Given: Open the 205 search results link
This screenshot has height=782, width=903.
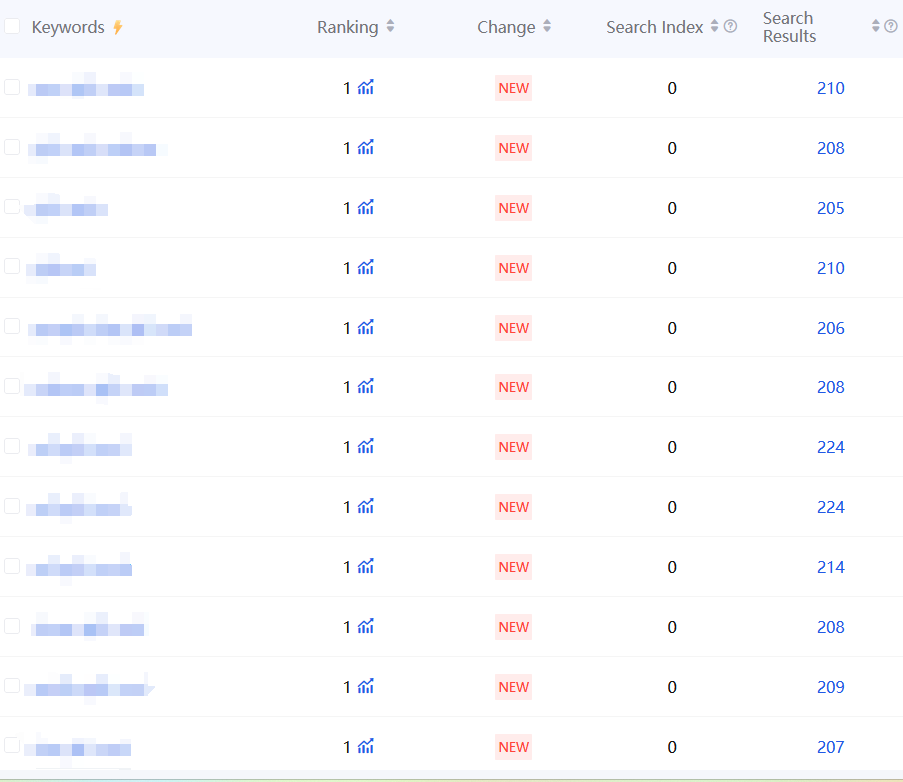Looking at the screenshot, I should click(830, 208).
